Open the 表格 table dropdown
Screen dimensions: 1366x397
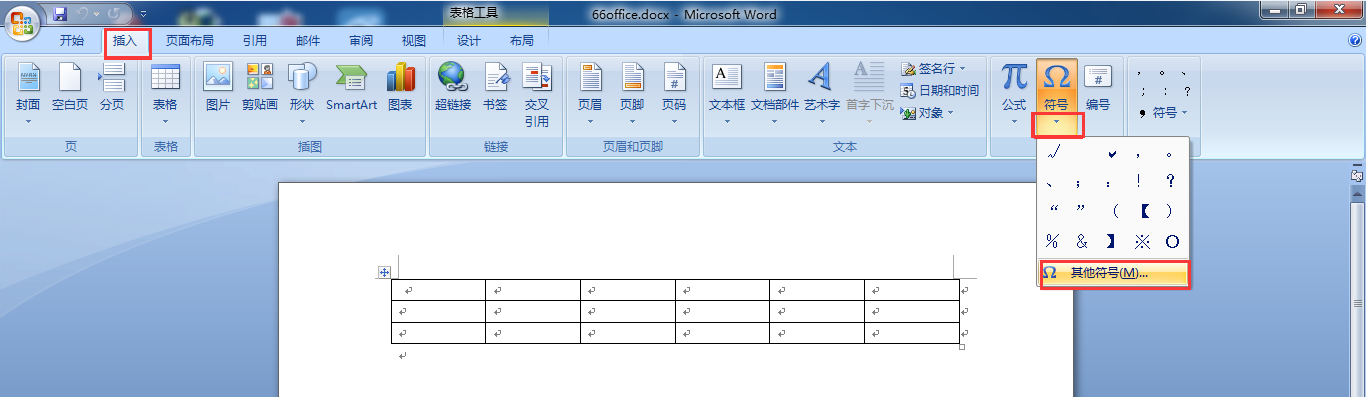tap(165, 93)
